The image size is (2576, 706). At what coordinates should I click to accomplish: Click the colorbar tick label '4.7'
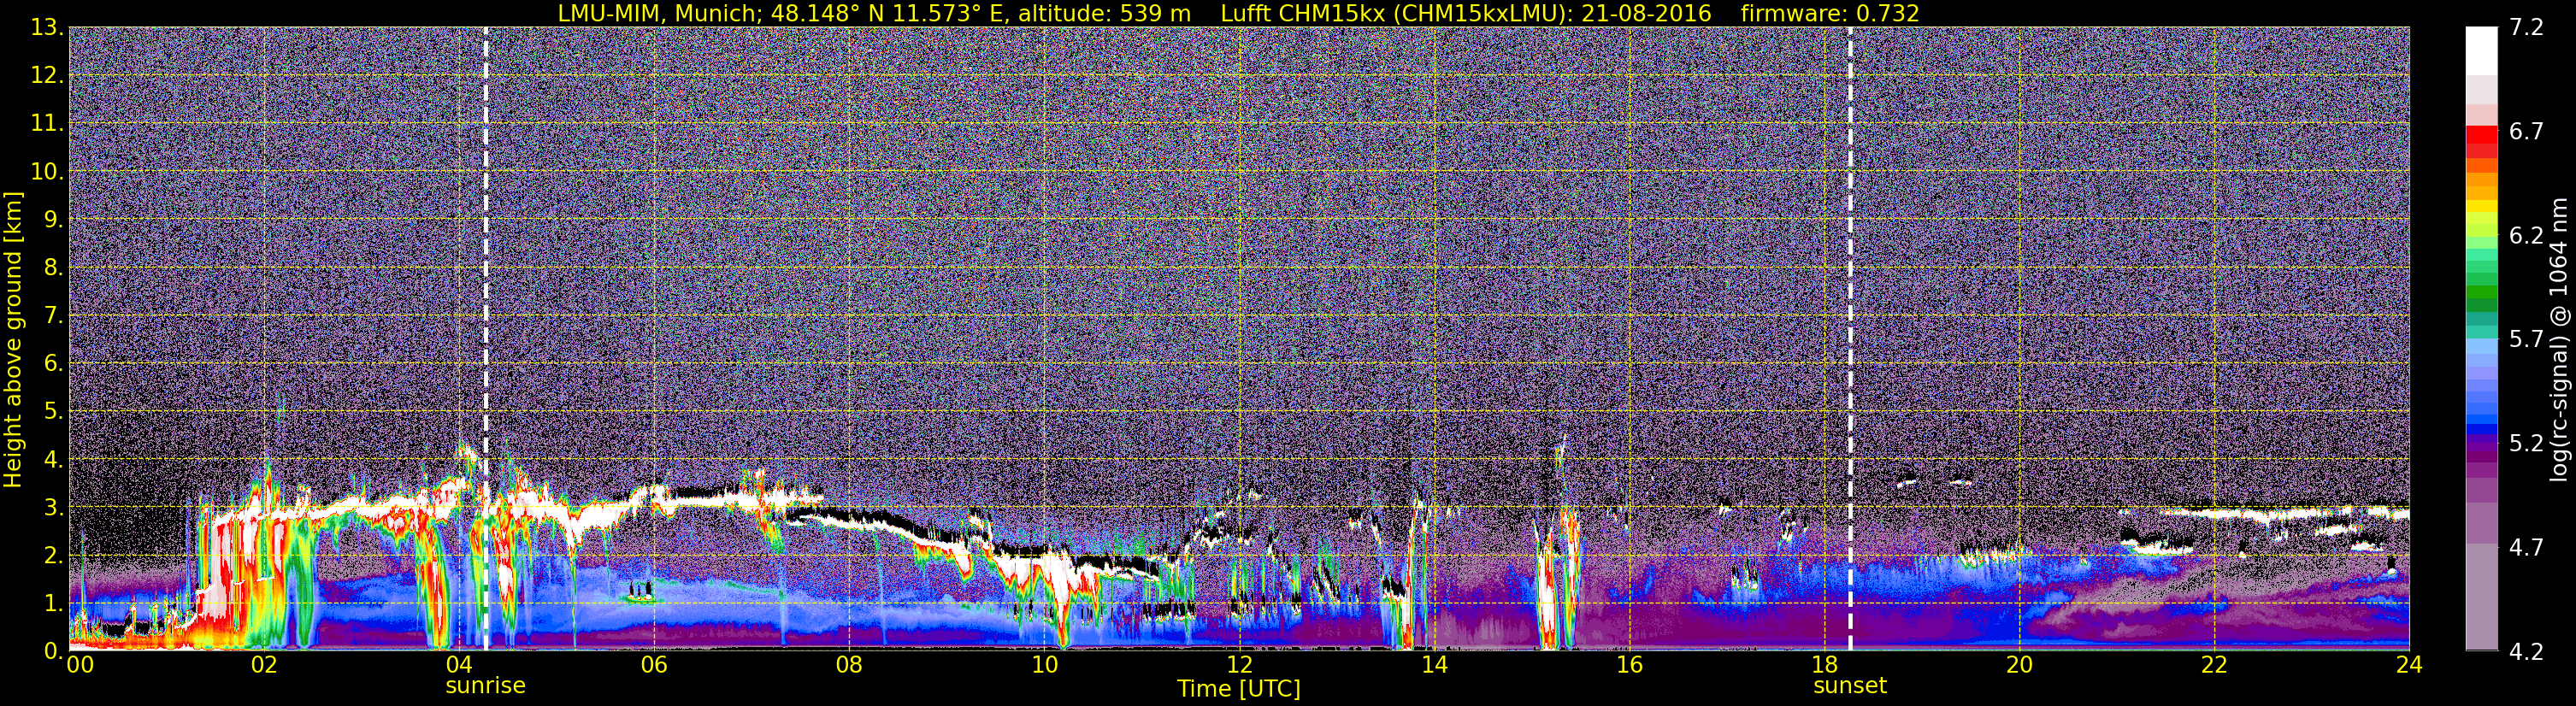coord(2526,548)
